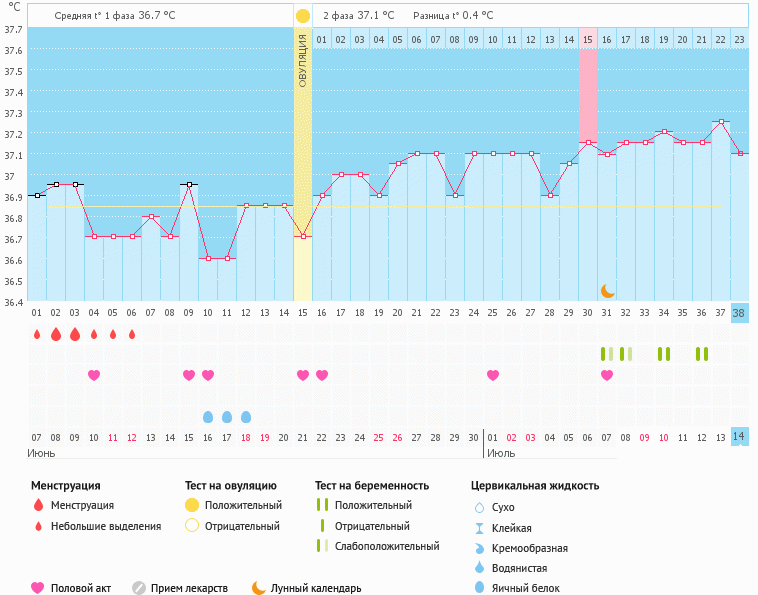Click the pink 'Половой акт' legend heart icon
758x595 pixels.
(x=38, y=588)
